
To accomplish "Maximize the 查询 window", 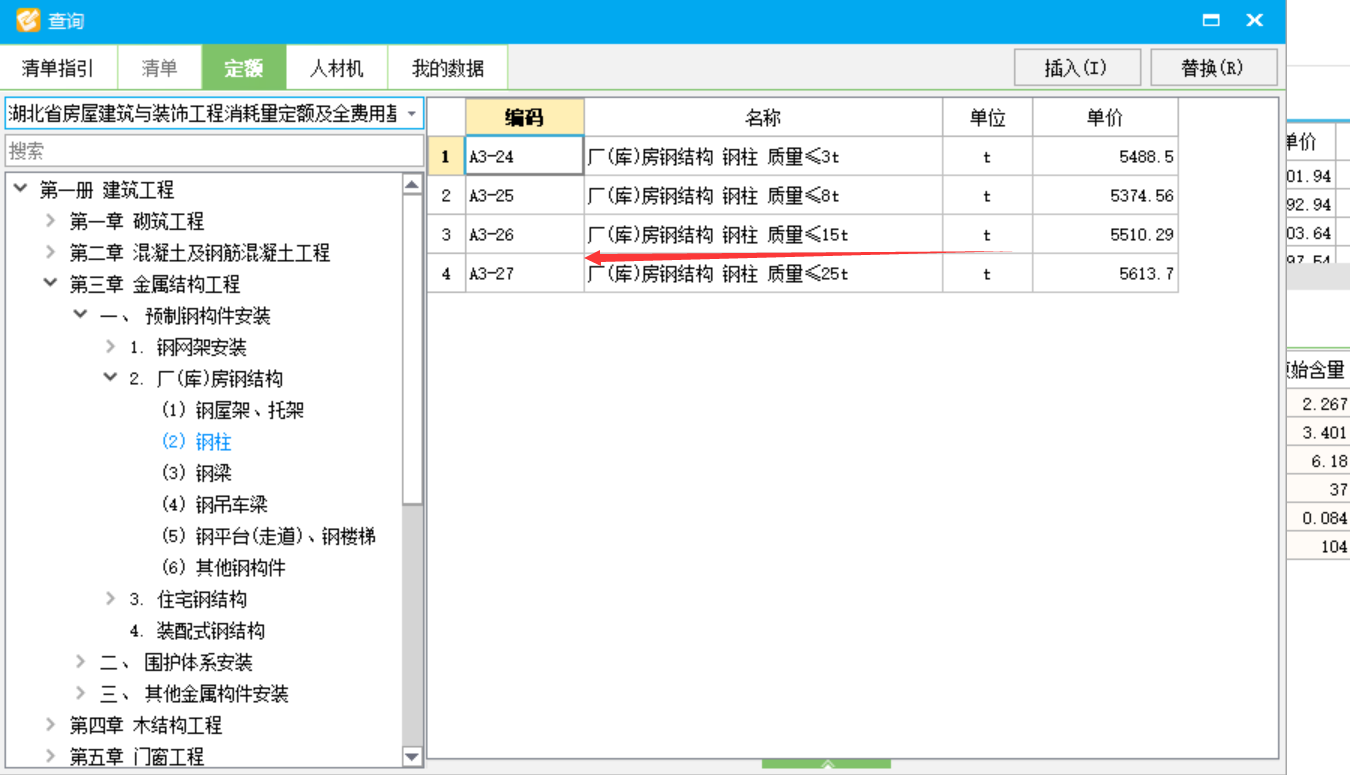I will (x=1211, y=20).
